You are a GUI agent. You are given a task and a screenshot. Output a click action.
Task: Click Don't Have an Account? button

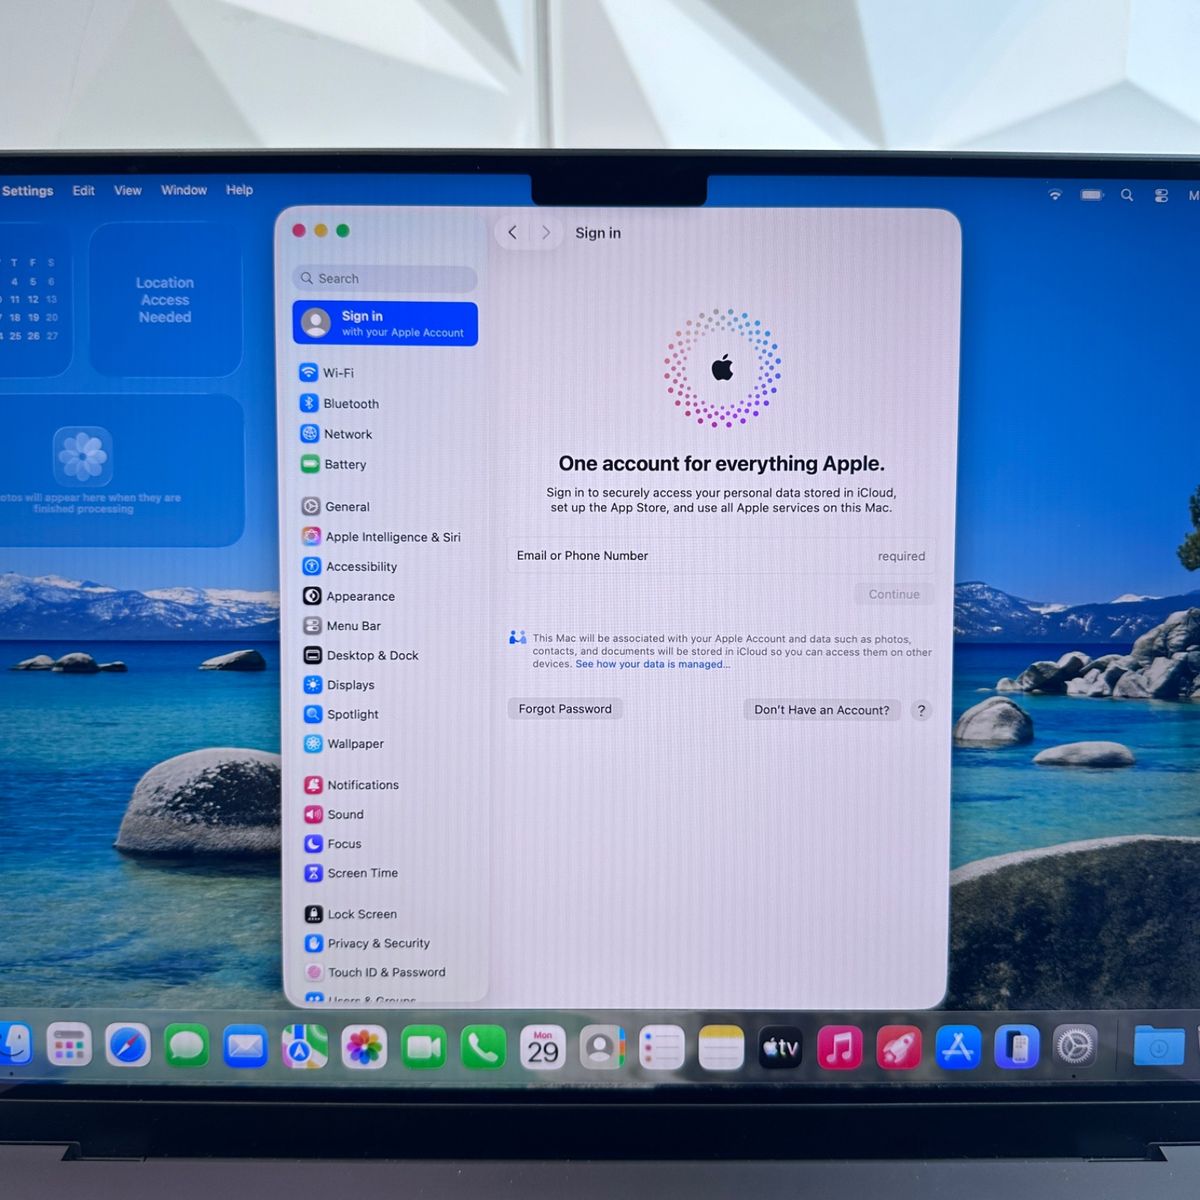click(x=822, y=710)
